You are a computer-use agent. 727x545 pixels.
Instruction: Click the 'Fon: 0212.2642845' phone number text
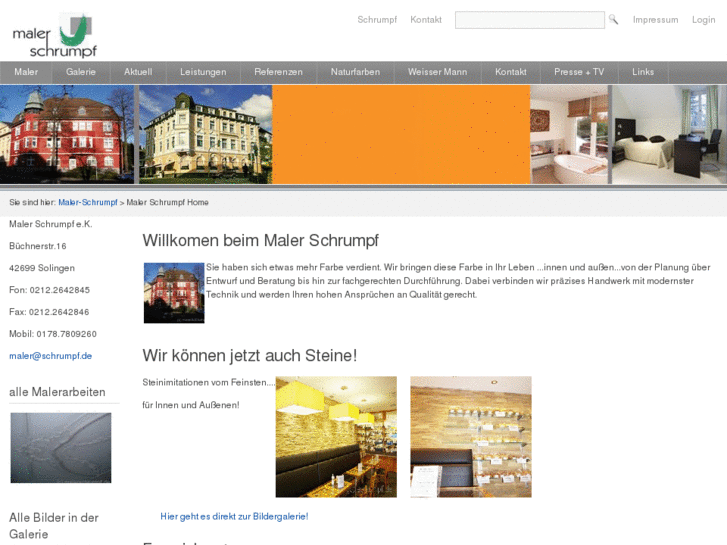(x=50, y=290)
